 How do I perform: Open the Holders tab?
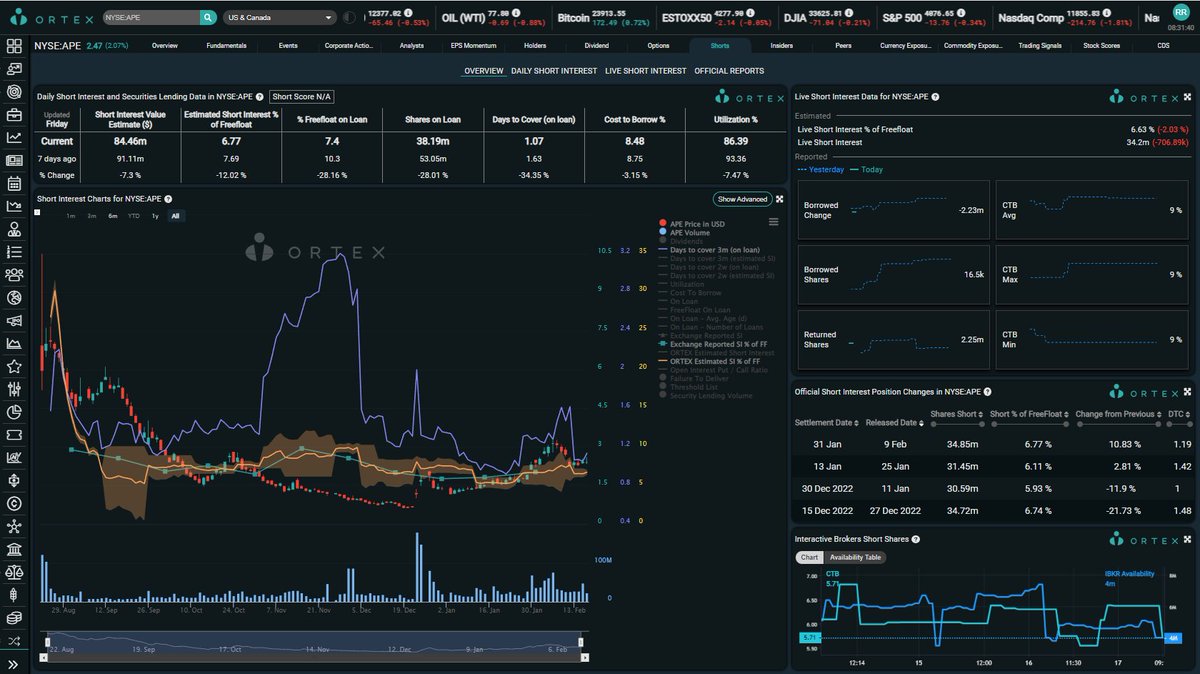535,46
